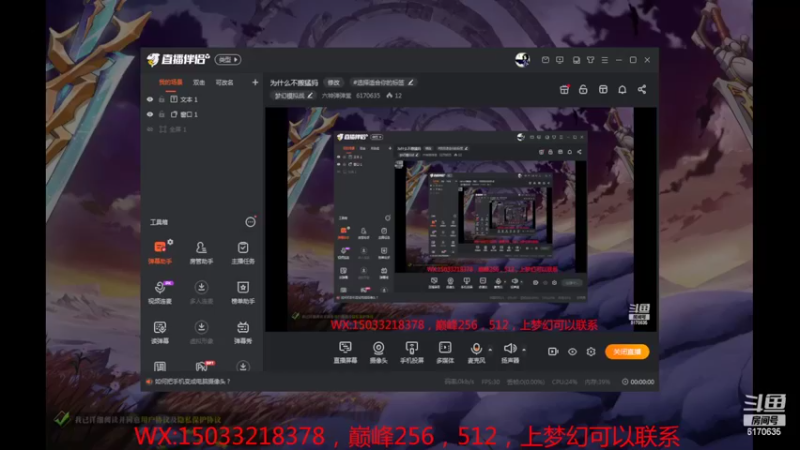
Task: Select the 全屏 1 source row
Action: (x=202, y=130)
